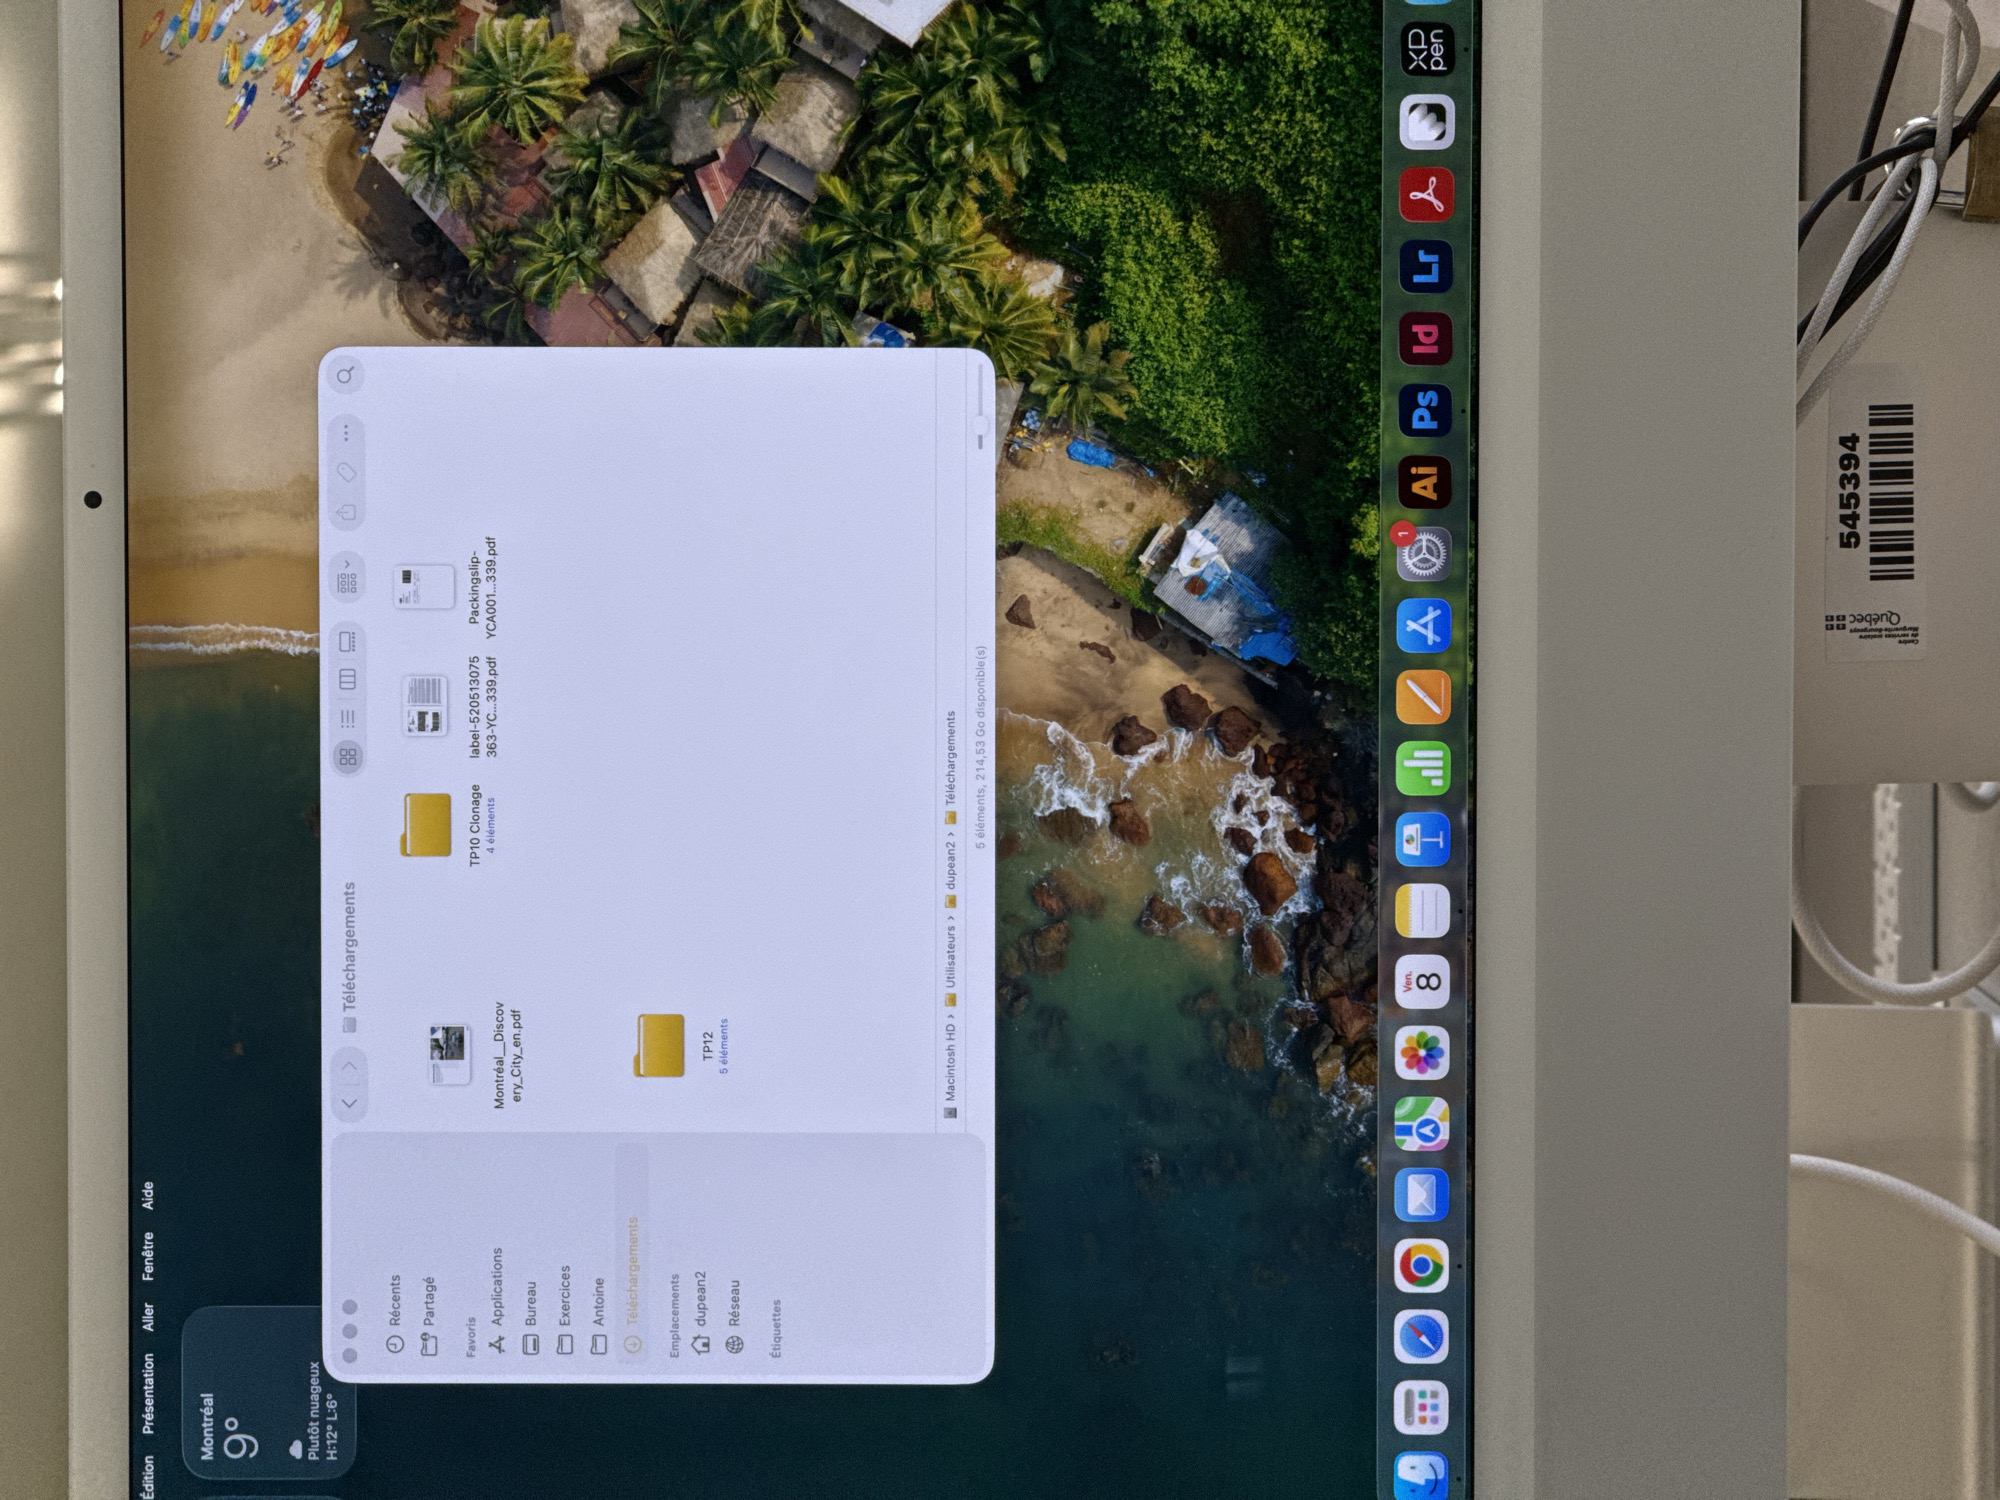Click the Étiquettes section header
The height and width of the screenshot is (1500, 2000).
point(776,1328)
